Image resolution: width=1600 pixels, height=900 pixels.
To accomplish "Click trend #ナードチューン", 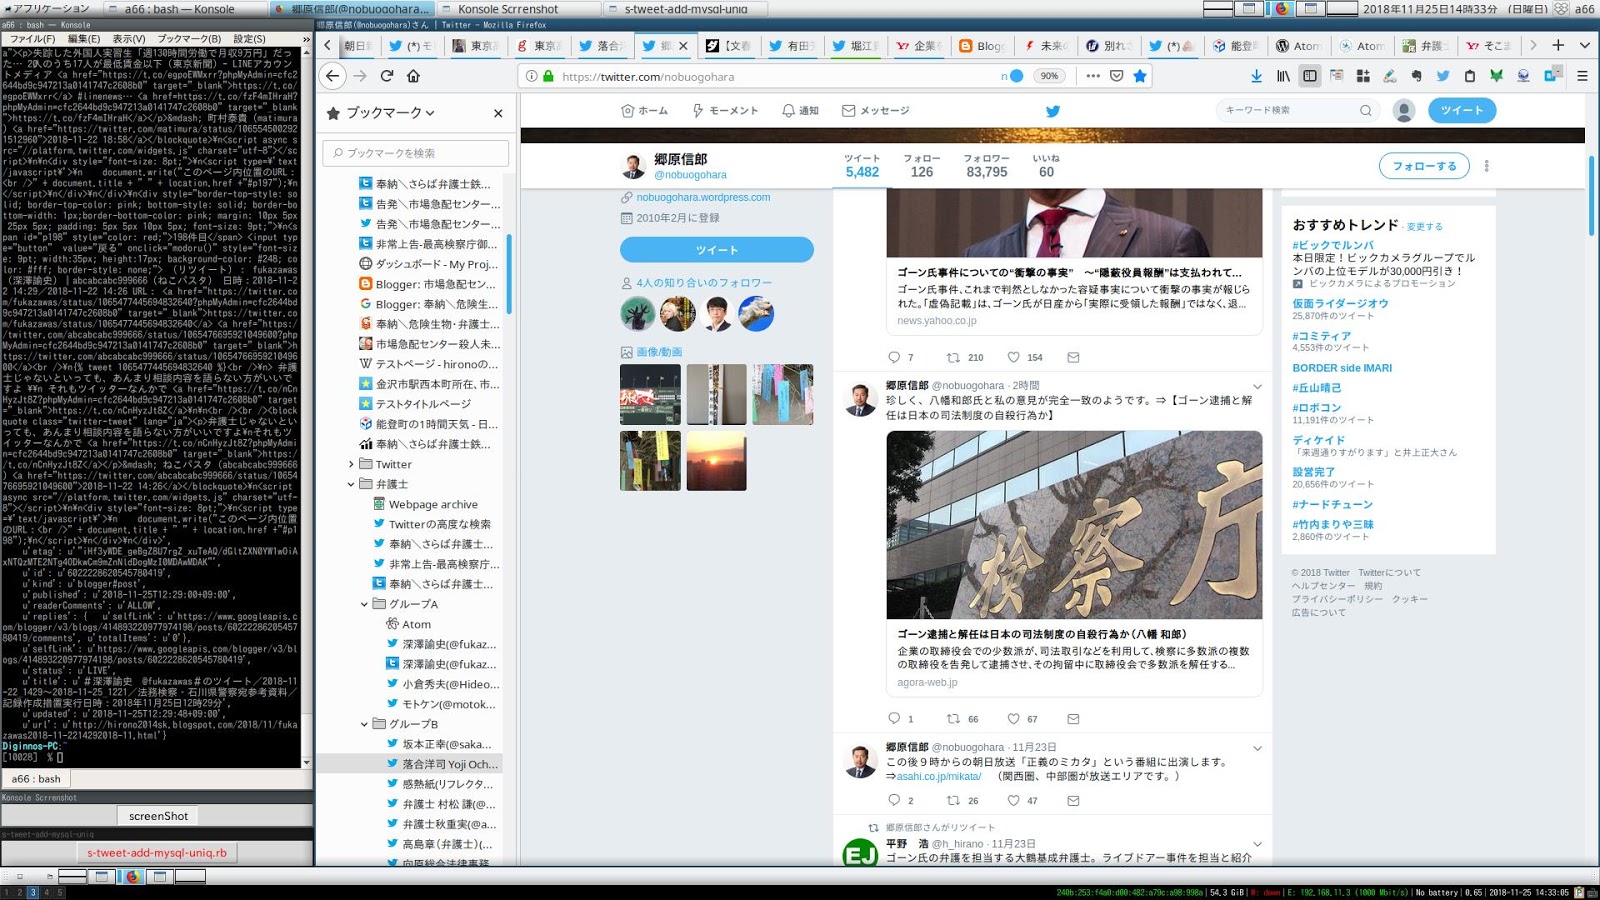I will 1332,505.
